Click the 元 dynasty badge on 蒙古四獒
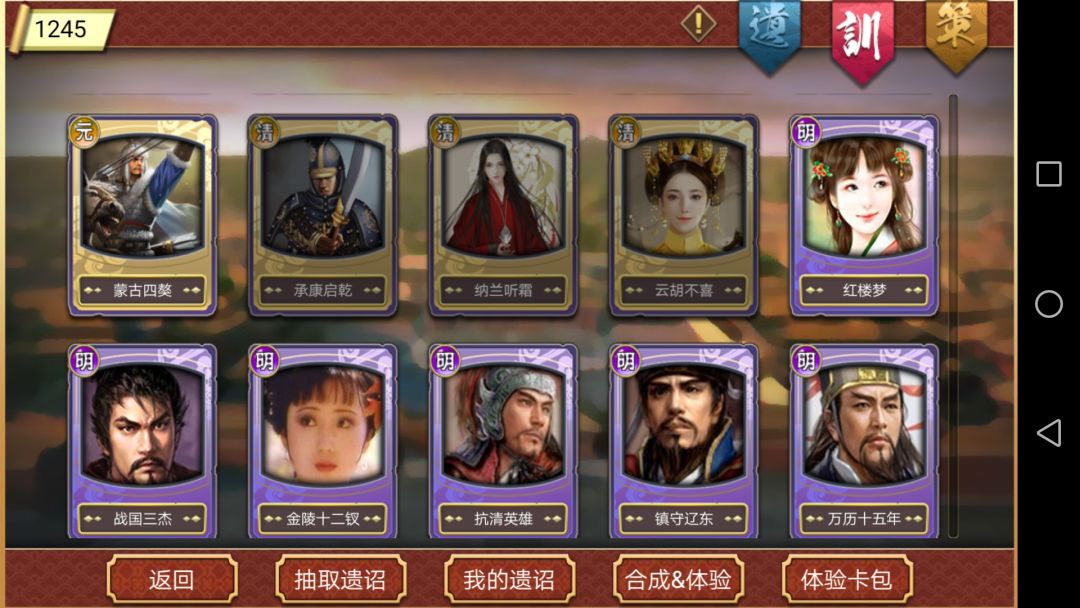Image resolution: width=1080 pixels, height=608 pixels. [84, 132]
